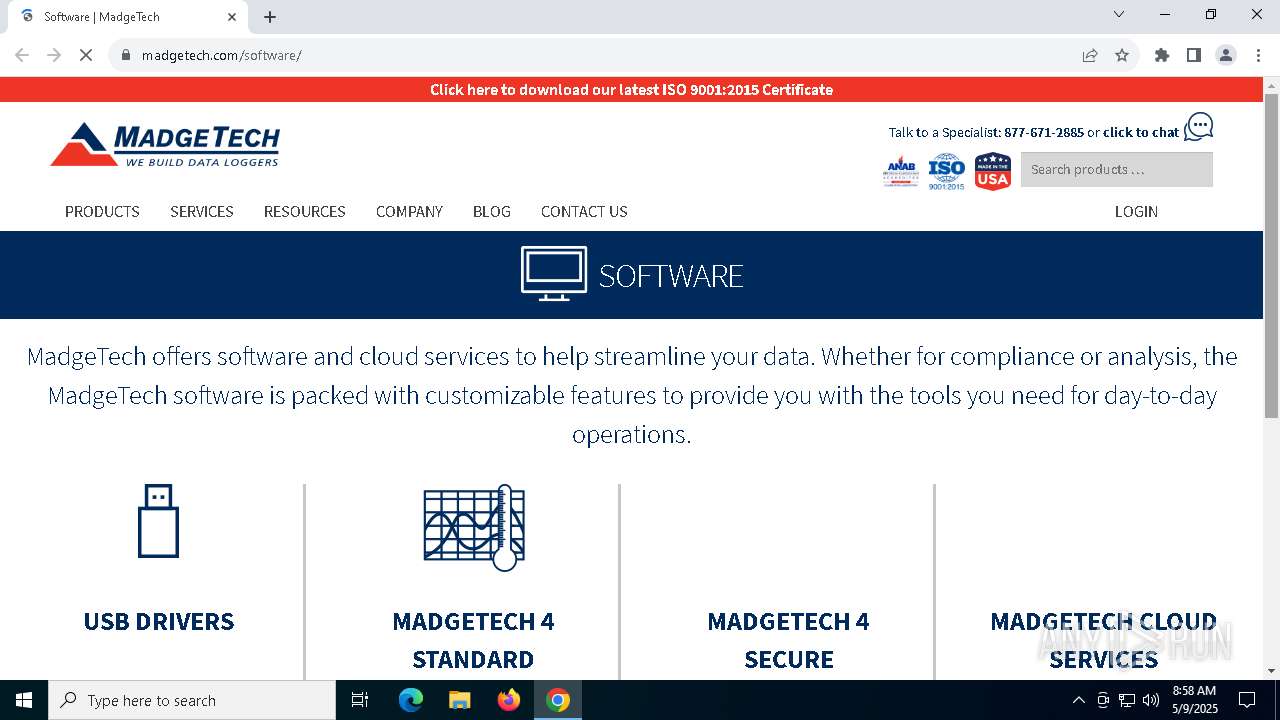Open File Explorer from the taskbar
The image size is (1280, 720).
[460, 700]
